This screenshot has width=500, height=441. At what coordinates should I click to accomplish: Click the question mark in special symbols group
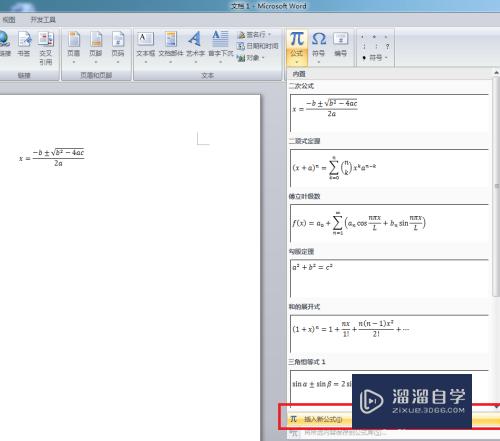click(x=387, y=47)
